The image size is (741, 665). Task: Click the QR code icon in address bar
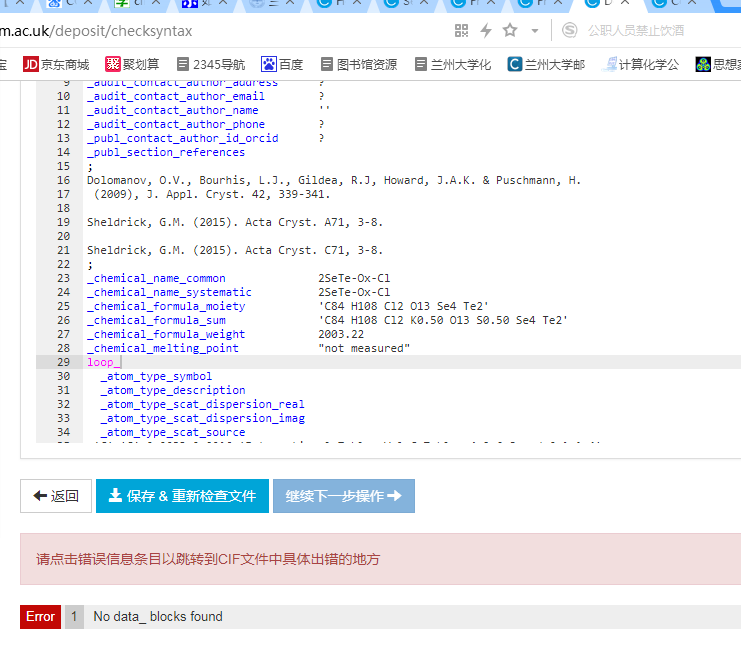tap(461, 31)
